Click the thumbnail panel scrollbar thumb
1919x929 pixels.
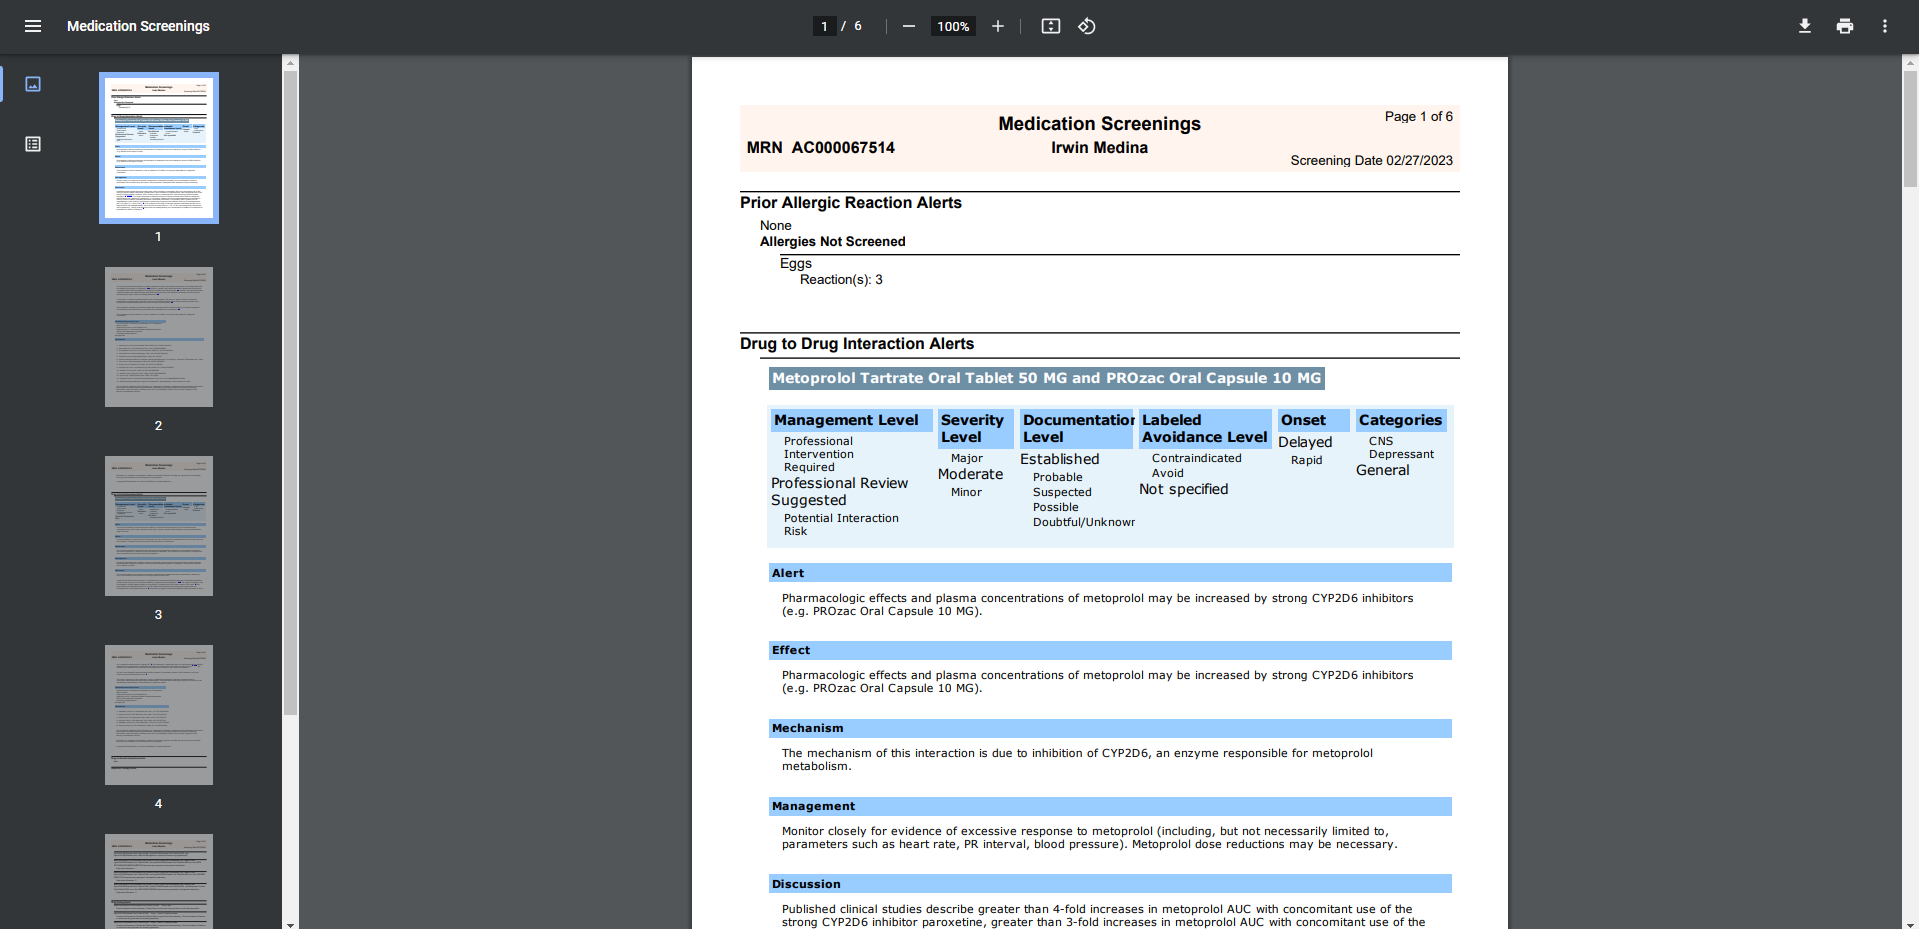[290, 390]
